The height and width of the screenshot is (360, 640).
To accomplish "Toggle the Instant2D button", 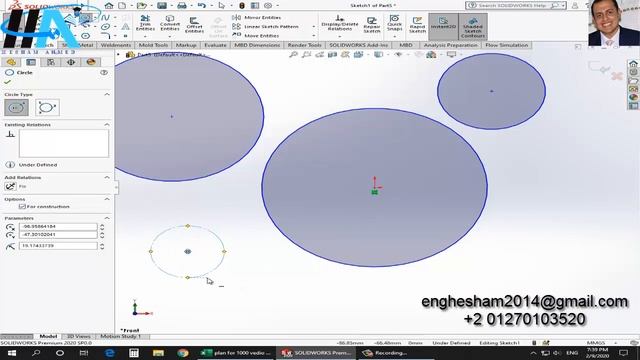I will point(443,26).
